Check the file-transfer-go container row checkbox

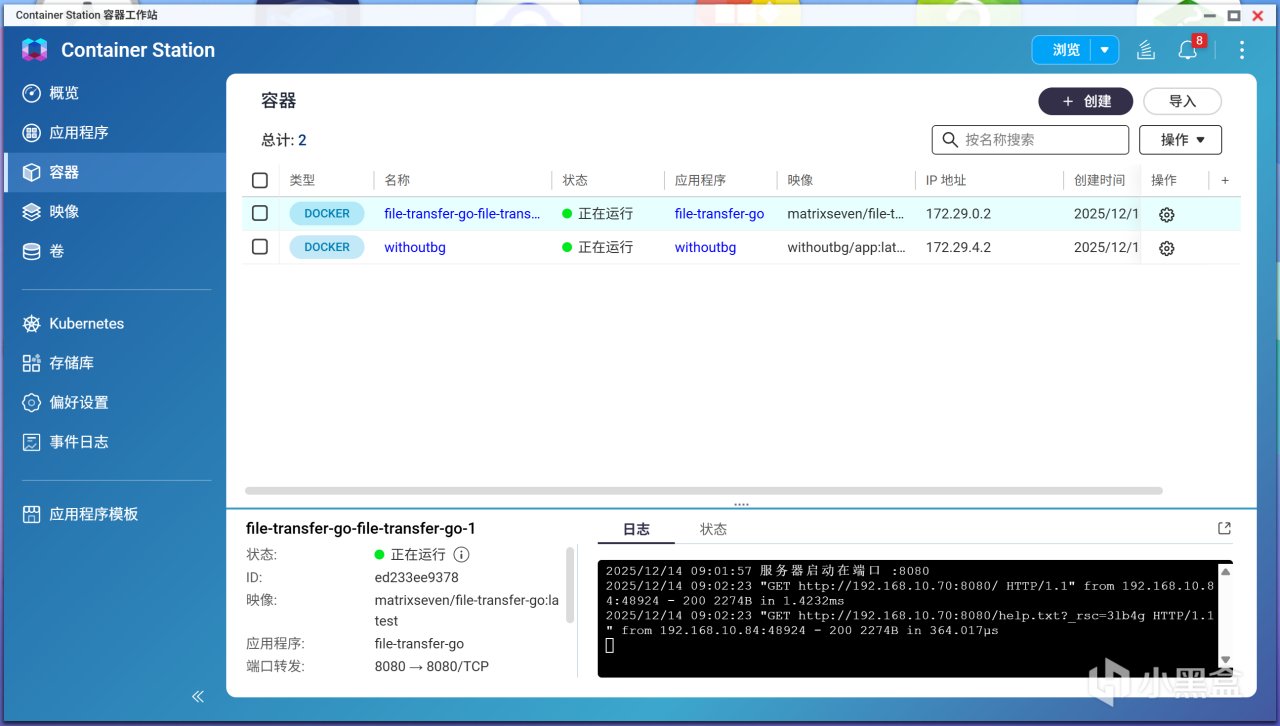260,213
